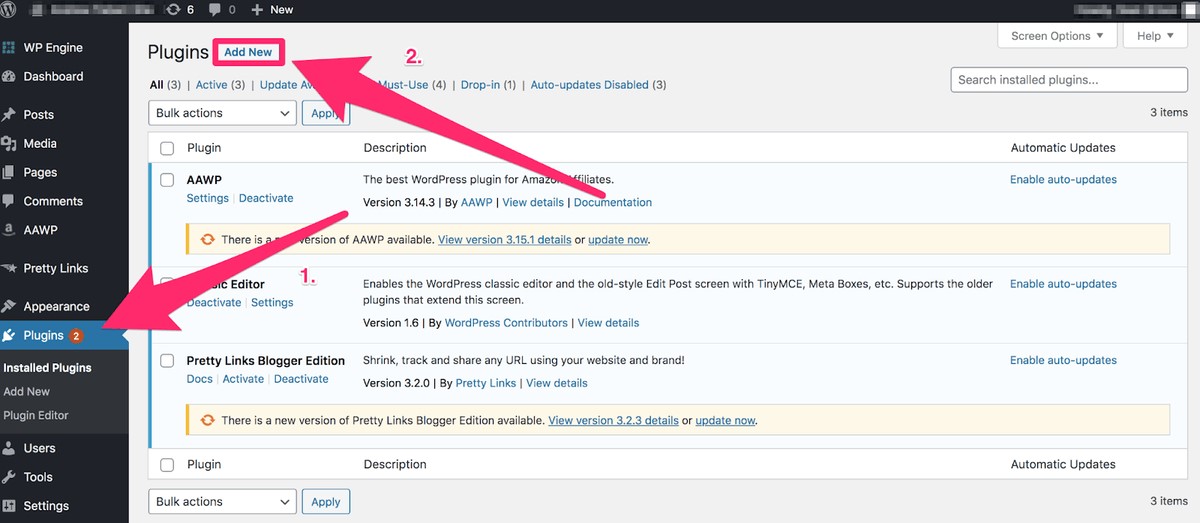Tick the select-all checkbox in table header
The width and height of the screenshot is (1200, 523).
[167, 148]
